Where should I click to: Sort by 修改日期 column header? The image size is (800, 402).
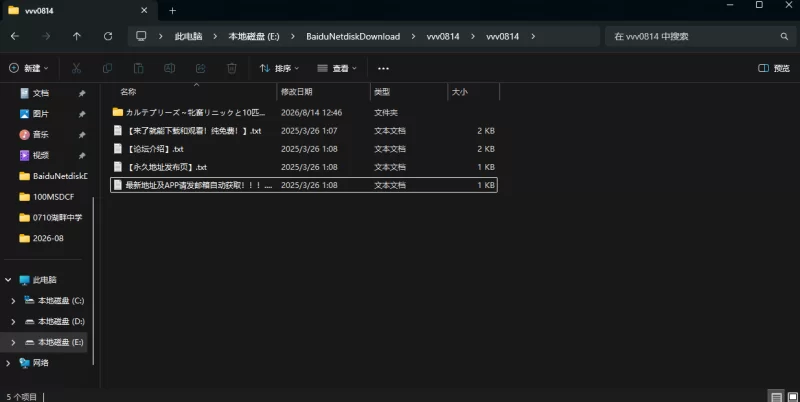click(x=323, y=92)
